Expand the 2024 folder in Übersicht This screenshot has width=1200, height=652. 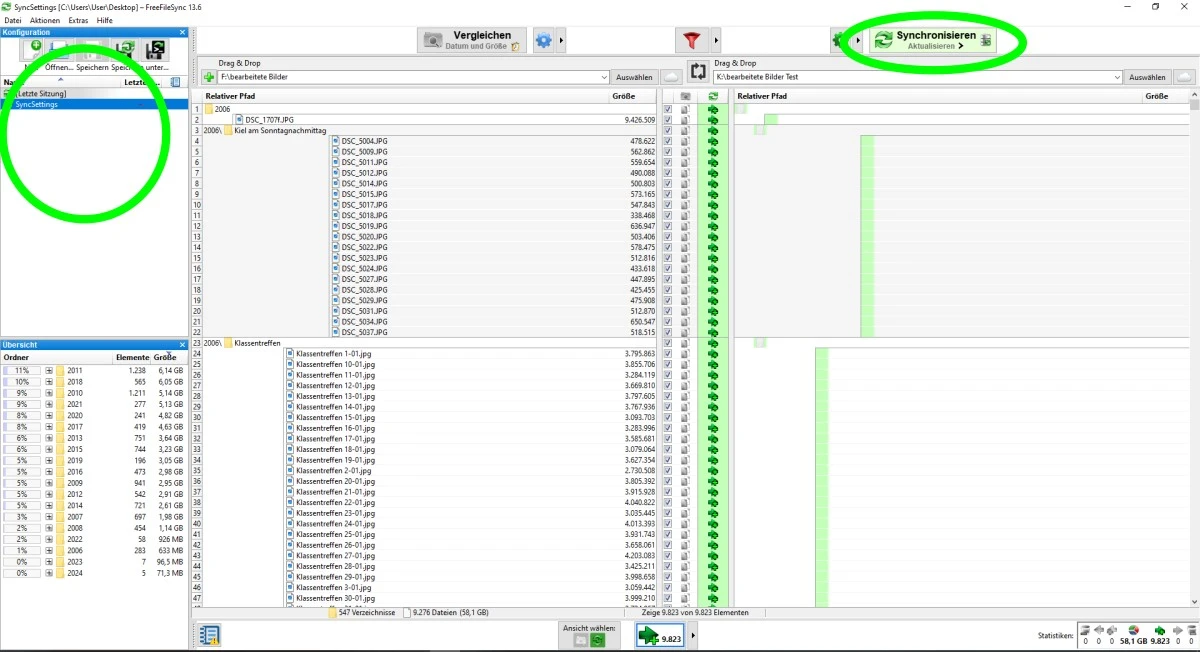pyautogui.click(x=49, y=573)
